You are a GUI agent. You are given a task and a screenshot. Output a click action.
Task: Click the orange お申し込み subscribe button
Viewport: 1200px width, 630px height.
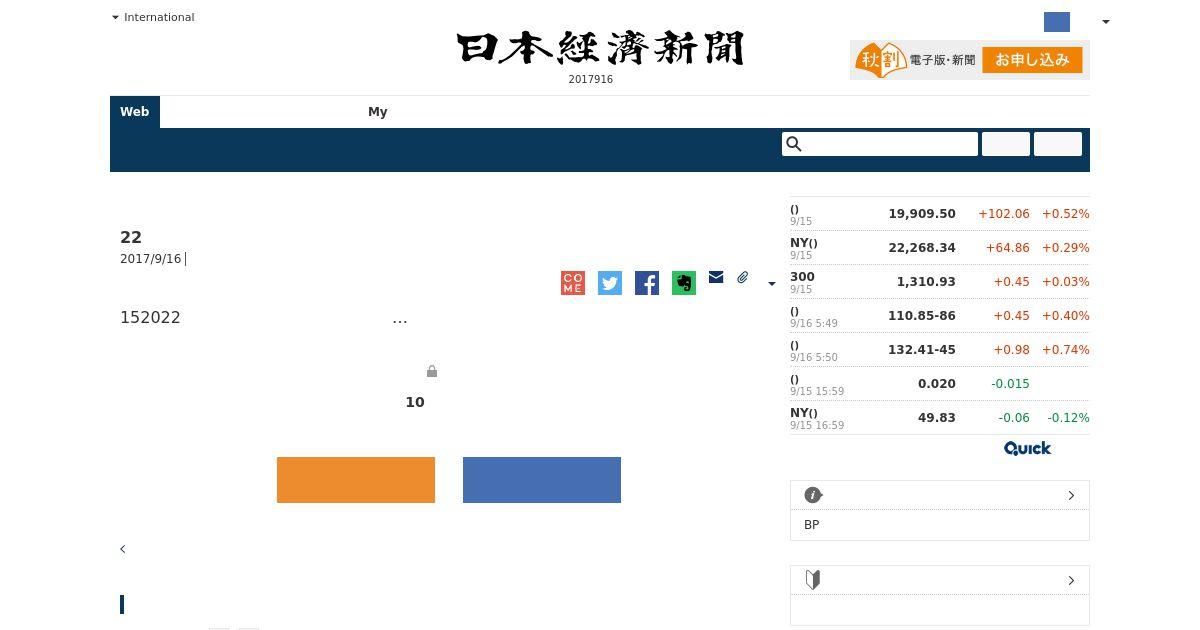tap(1032, 60)
